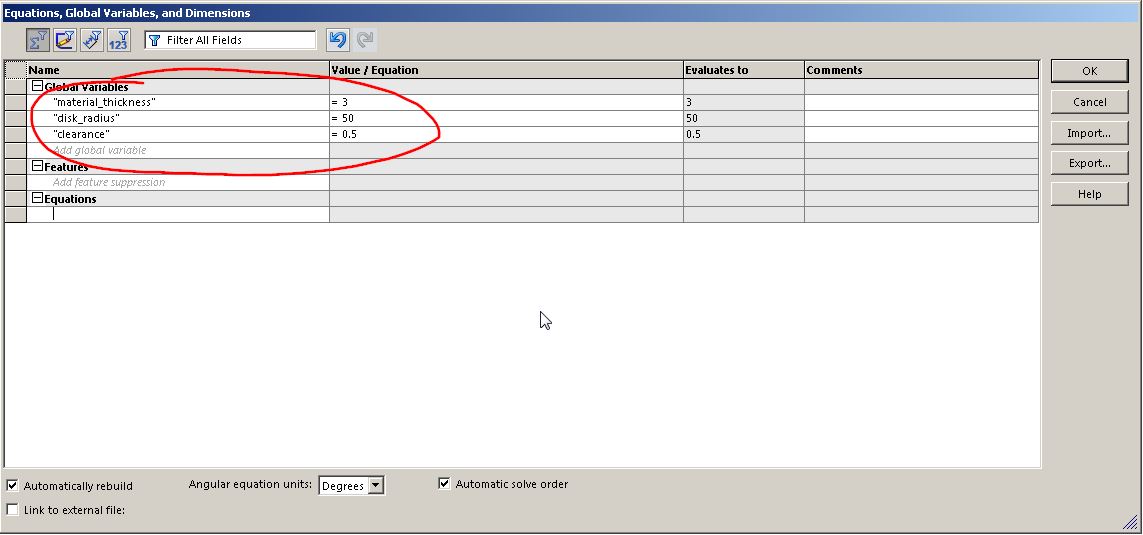Click the Evaluates to column header
This screenshot has width=1143, height=535.
744,70
